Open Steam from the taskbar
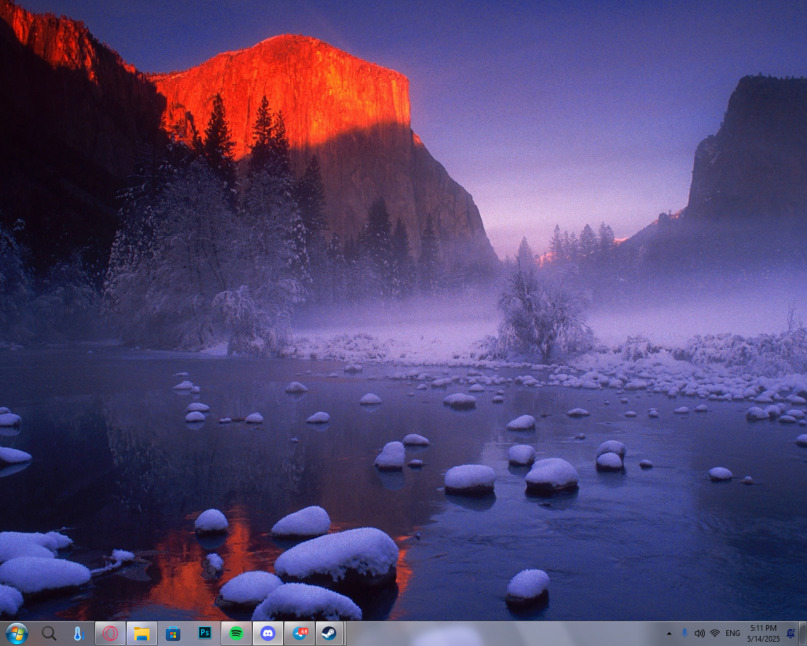The width and height of the screenshot is (807, 646). coord(329,633)
